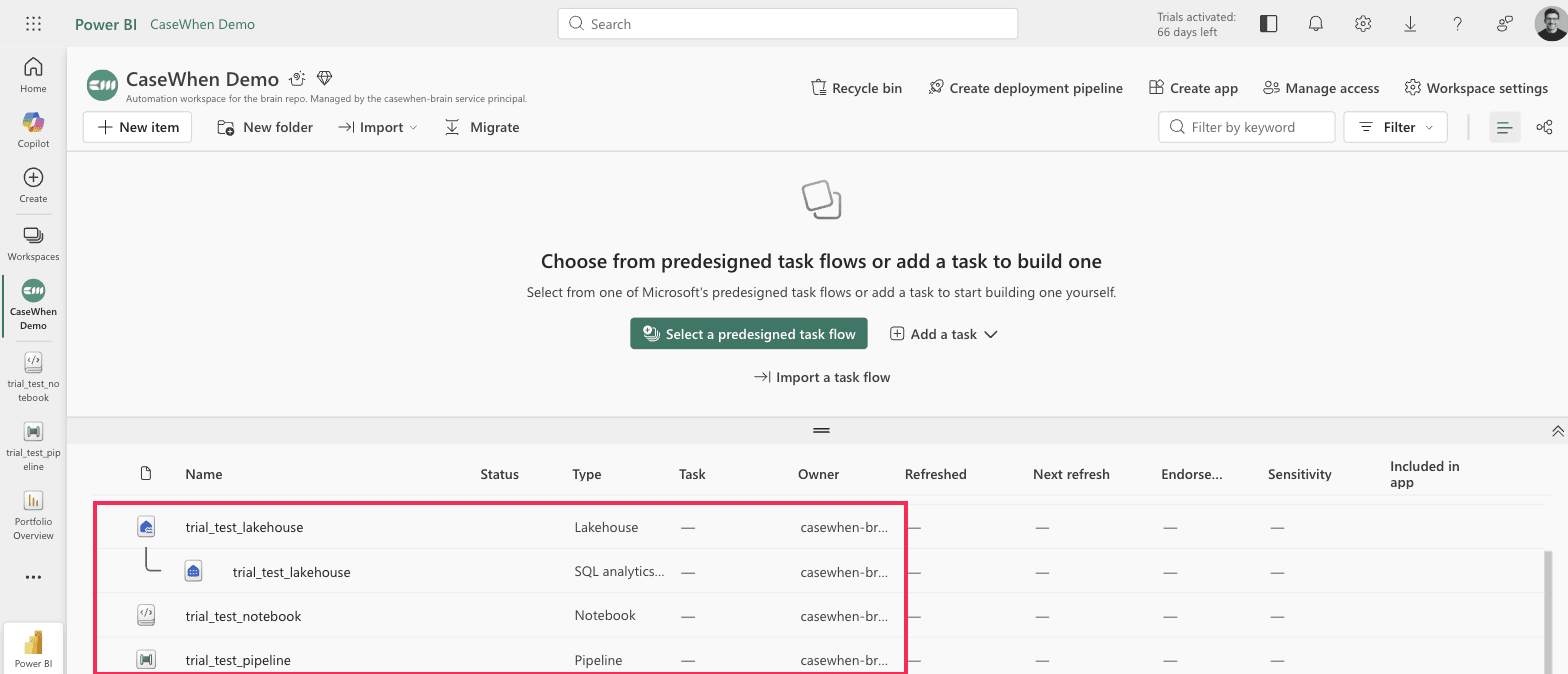Open the Filter dropdown

(1395, 127)
